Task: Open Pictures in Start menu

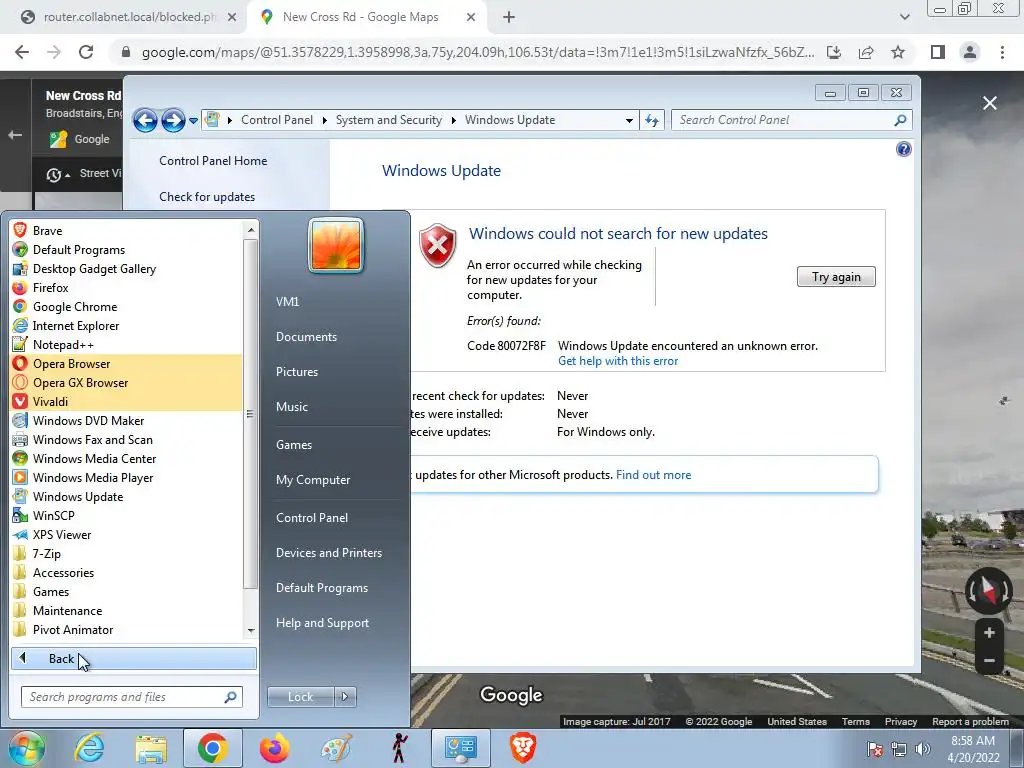Action: (x=297, y=372)
